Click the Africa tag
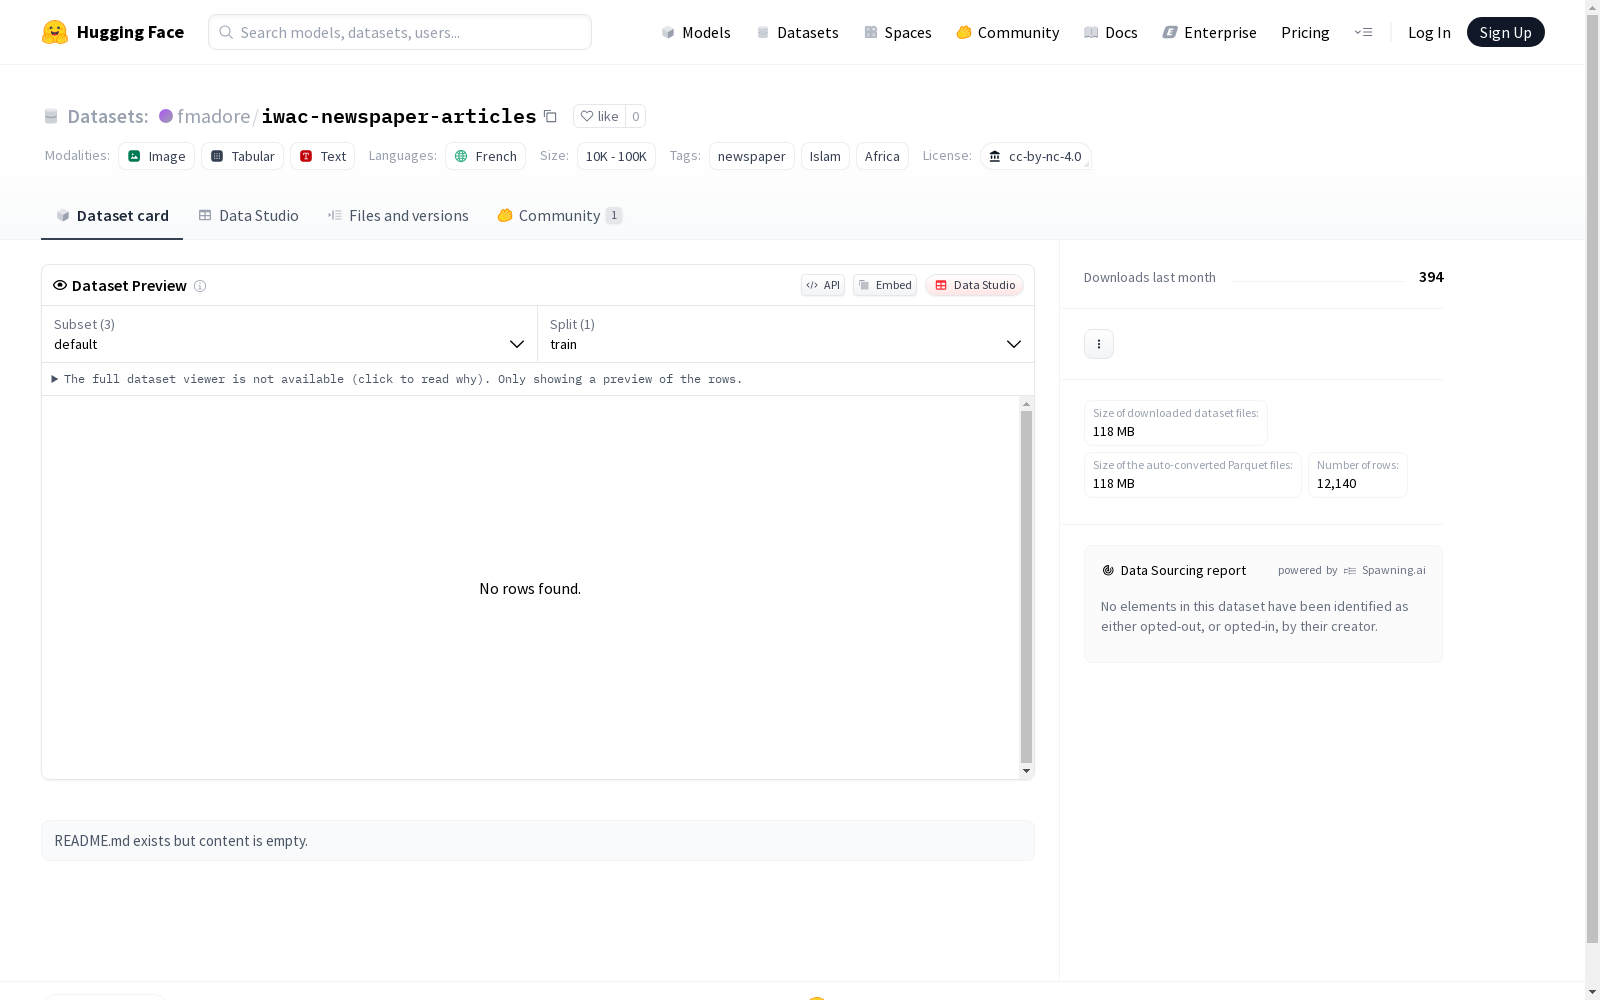1600x1000 pixels. (882, 156)
